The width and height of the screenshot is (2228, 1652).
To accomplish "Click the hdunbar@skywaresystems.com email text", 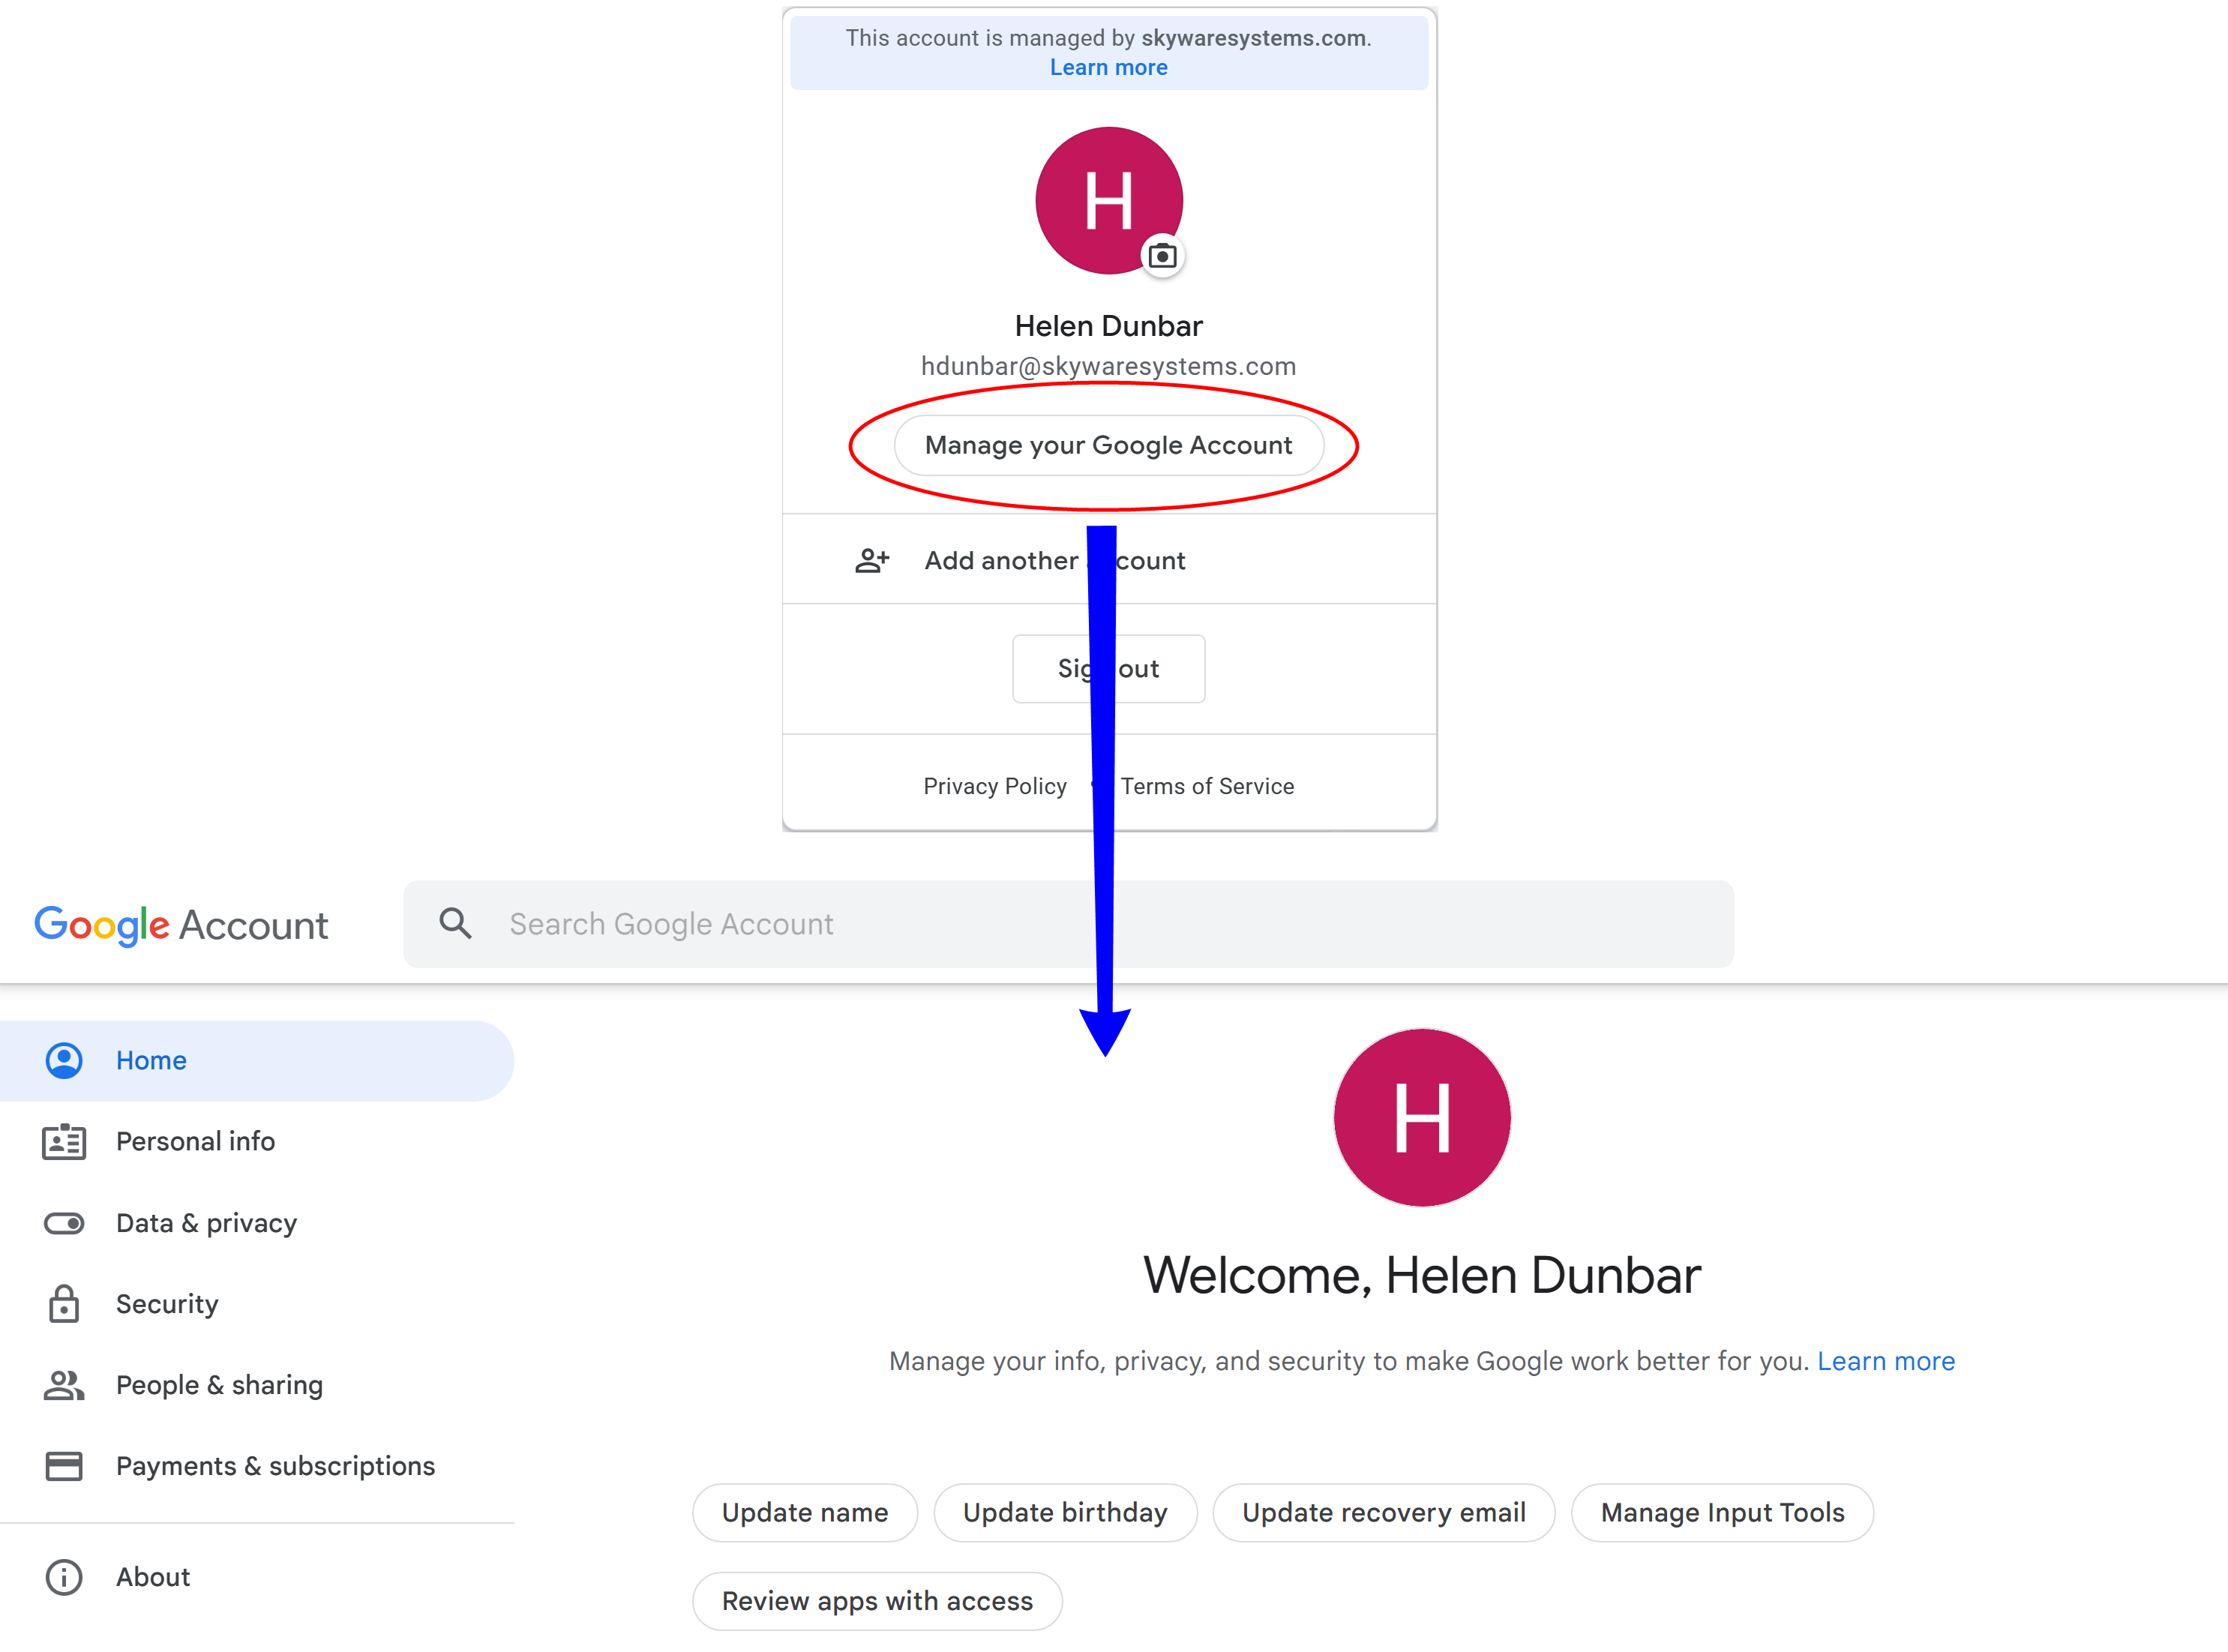I will click(1109, 366).
